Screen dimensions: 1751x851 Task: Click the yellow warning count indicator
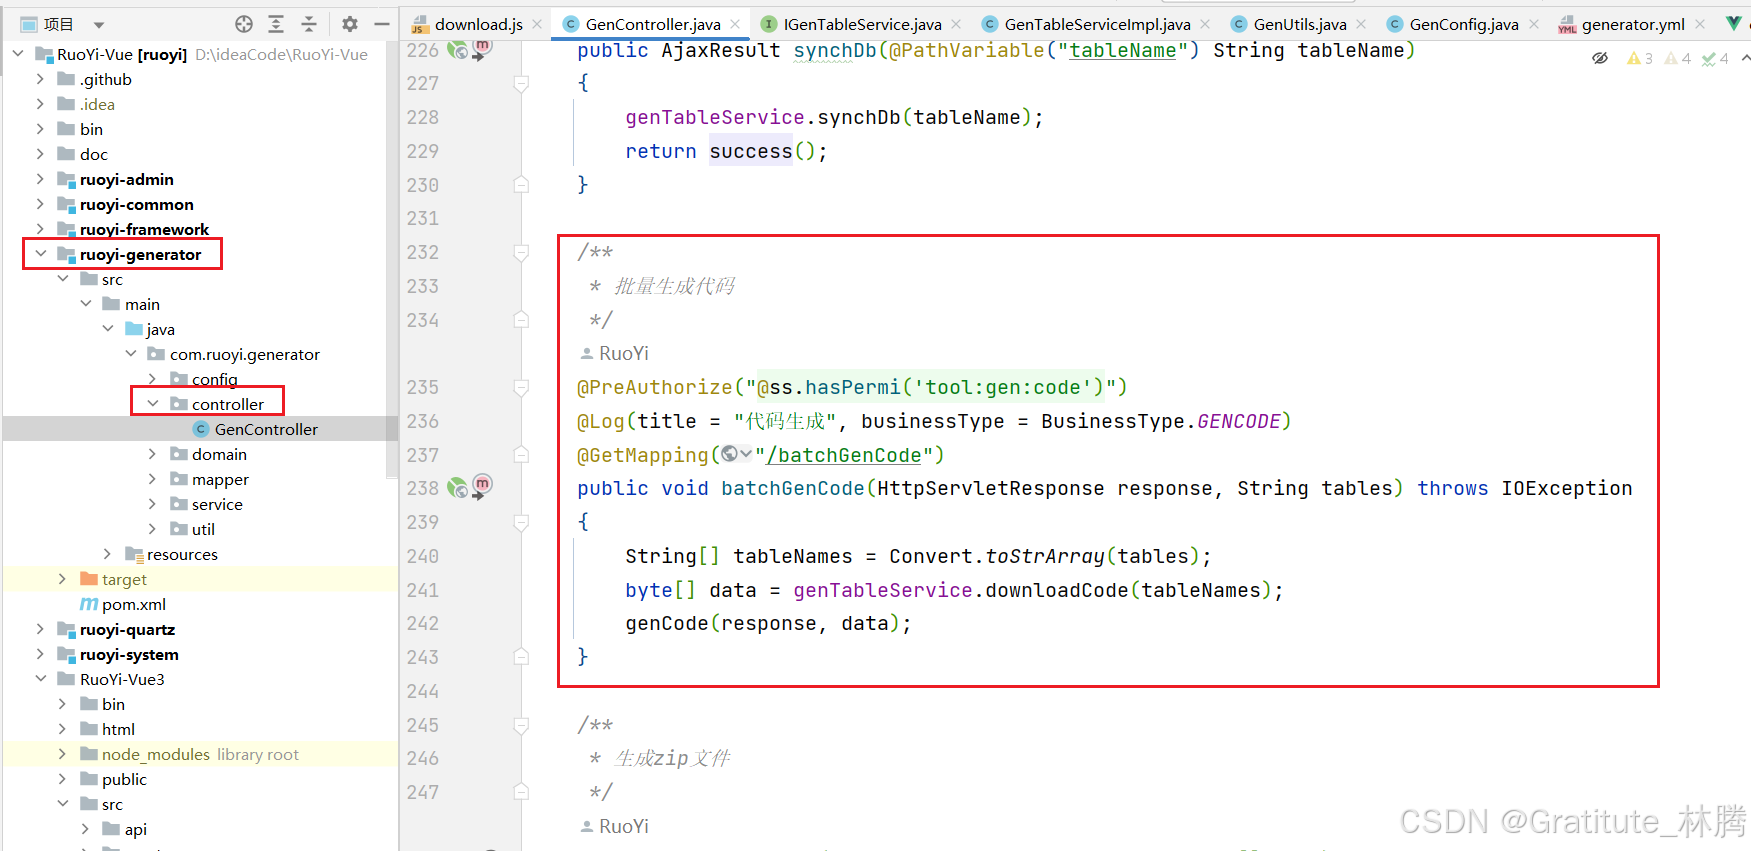[1639, 58]
